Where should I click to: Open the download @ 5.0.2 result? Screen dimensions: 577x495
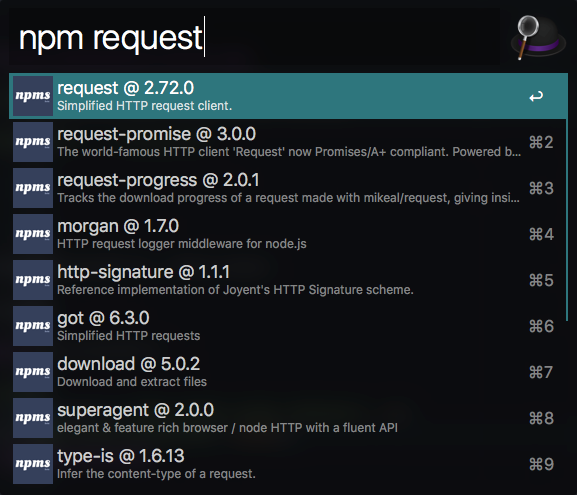click(287, 372)
